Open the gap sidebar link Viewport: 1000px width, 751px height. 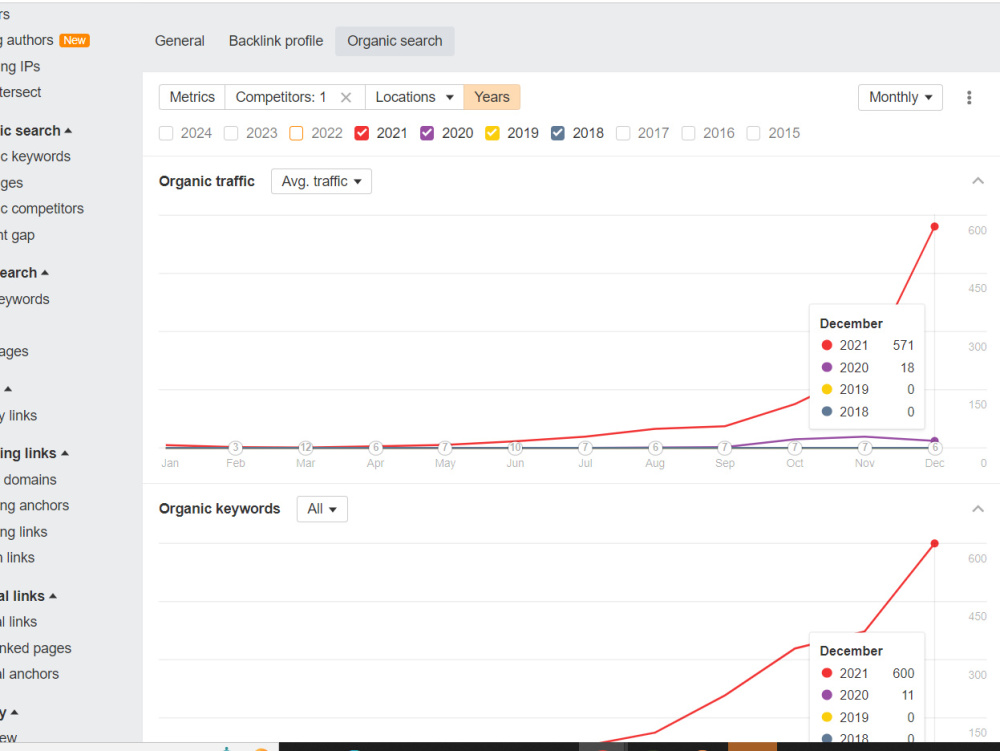click(17, 235)
